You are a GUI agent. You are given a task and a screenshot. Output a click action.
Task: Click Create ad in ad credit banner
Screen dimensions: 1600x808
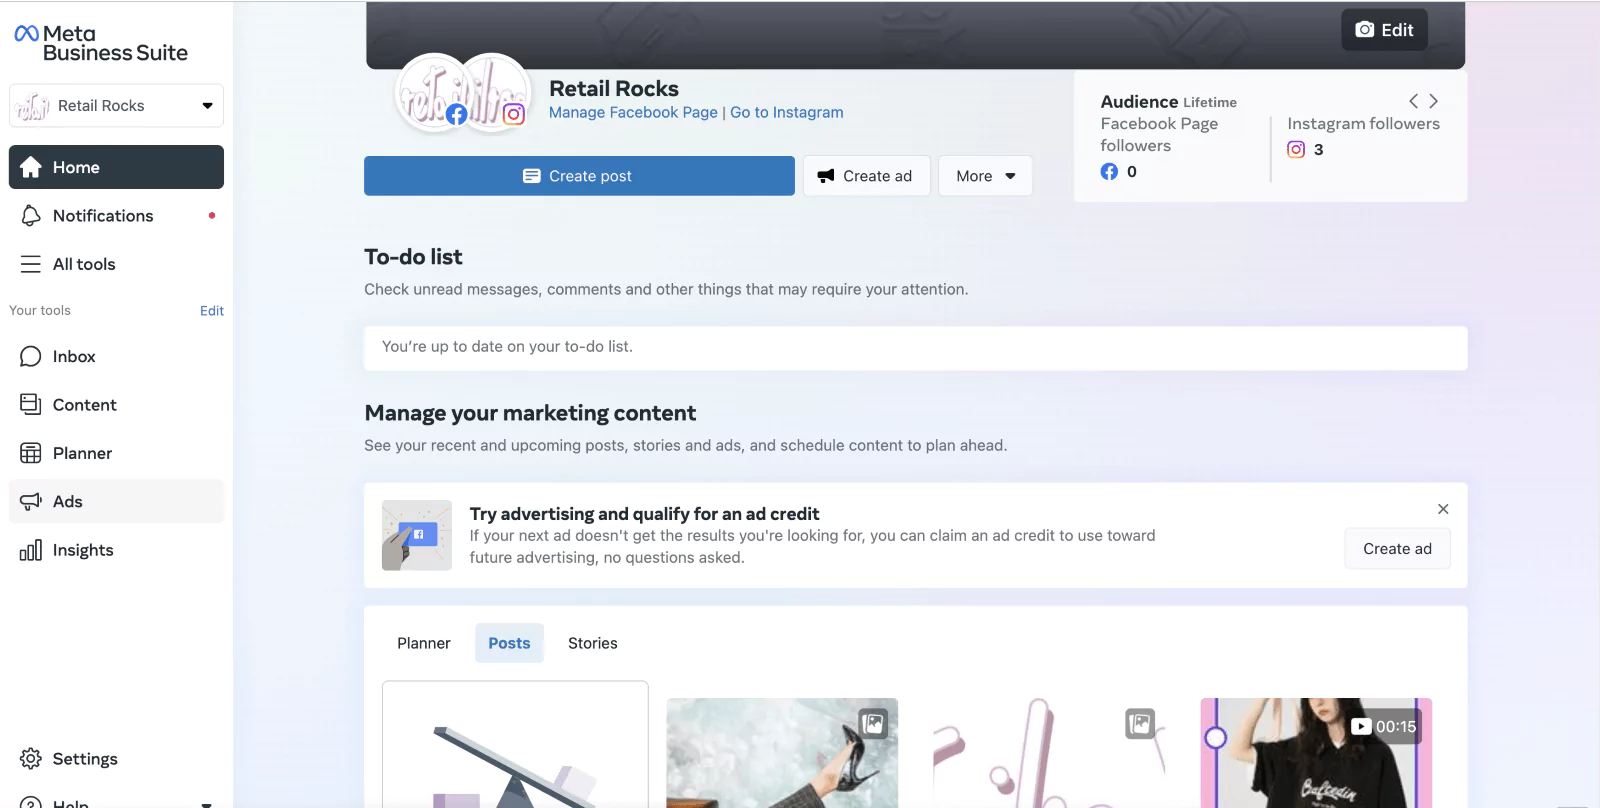pos(1397,548)
